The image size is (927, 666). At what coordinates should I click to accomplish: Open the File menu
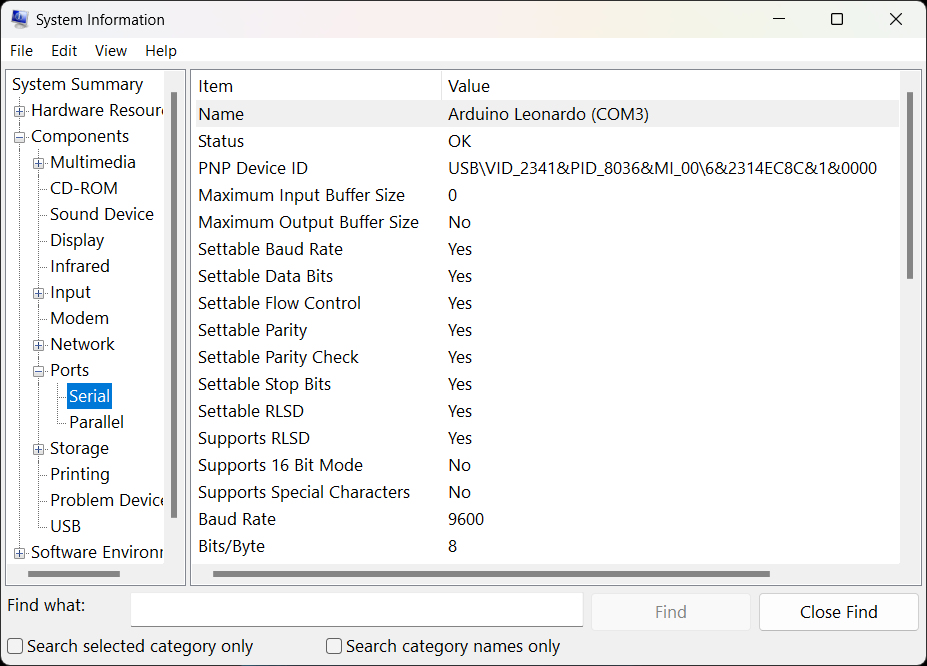coord(21,51)
